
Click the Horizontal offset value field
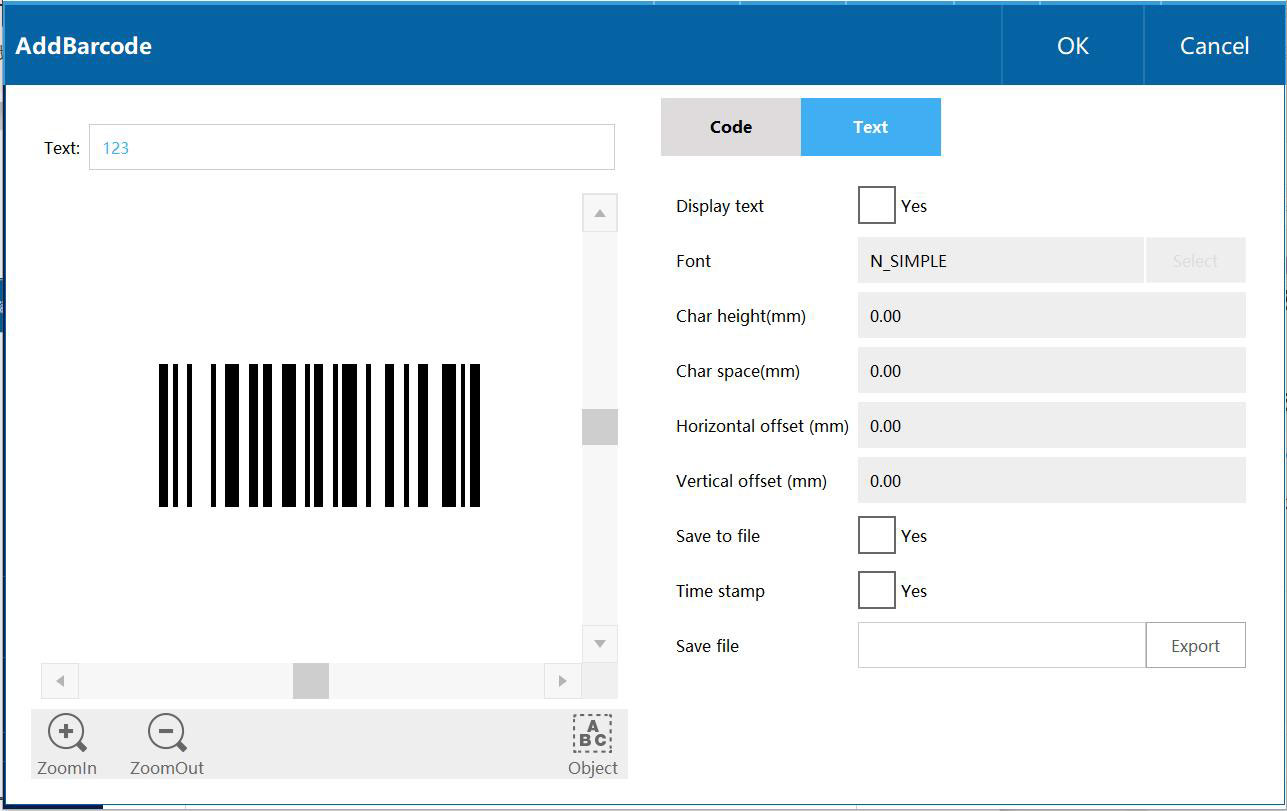point(1052,425)
